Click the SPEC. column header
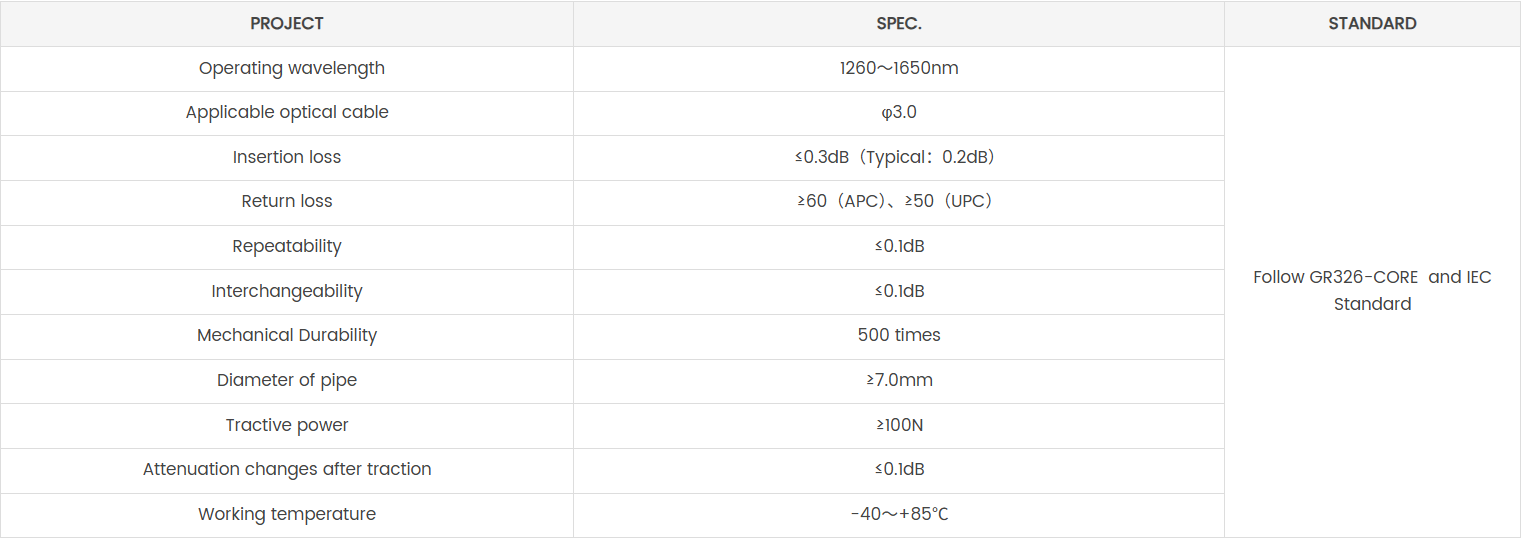 coord(898,24)
